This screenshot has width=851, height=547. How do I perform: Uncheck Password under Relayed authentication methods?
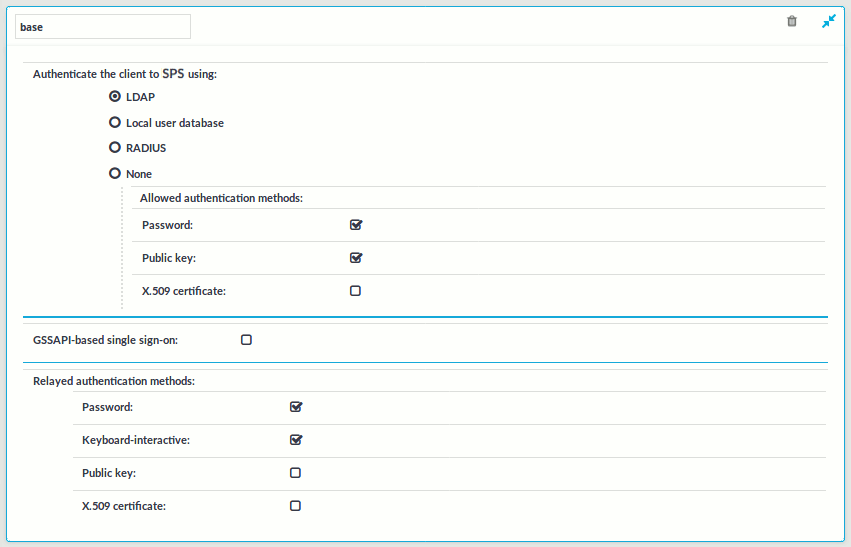296,407
